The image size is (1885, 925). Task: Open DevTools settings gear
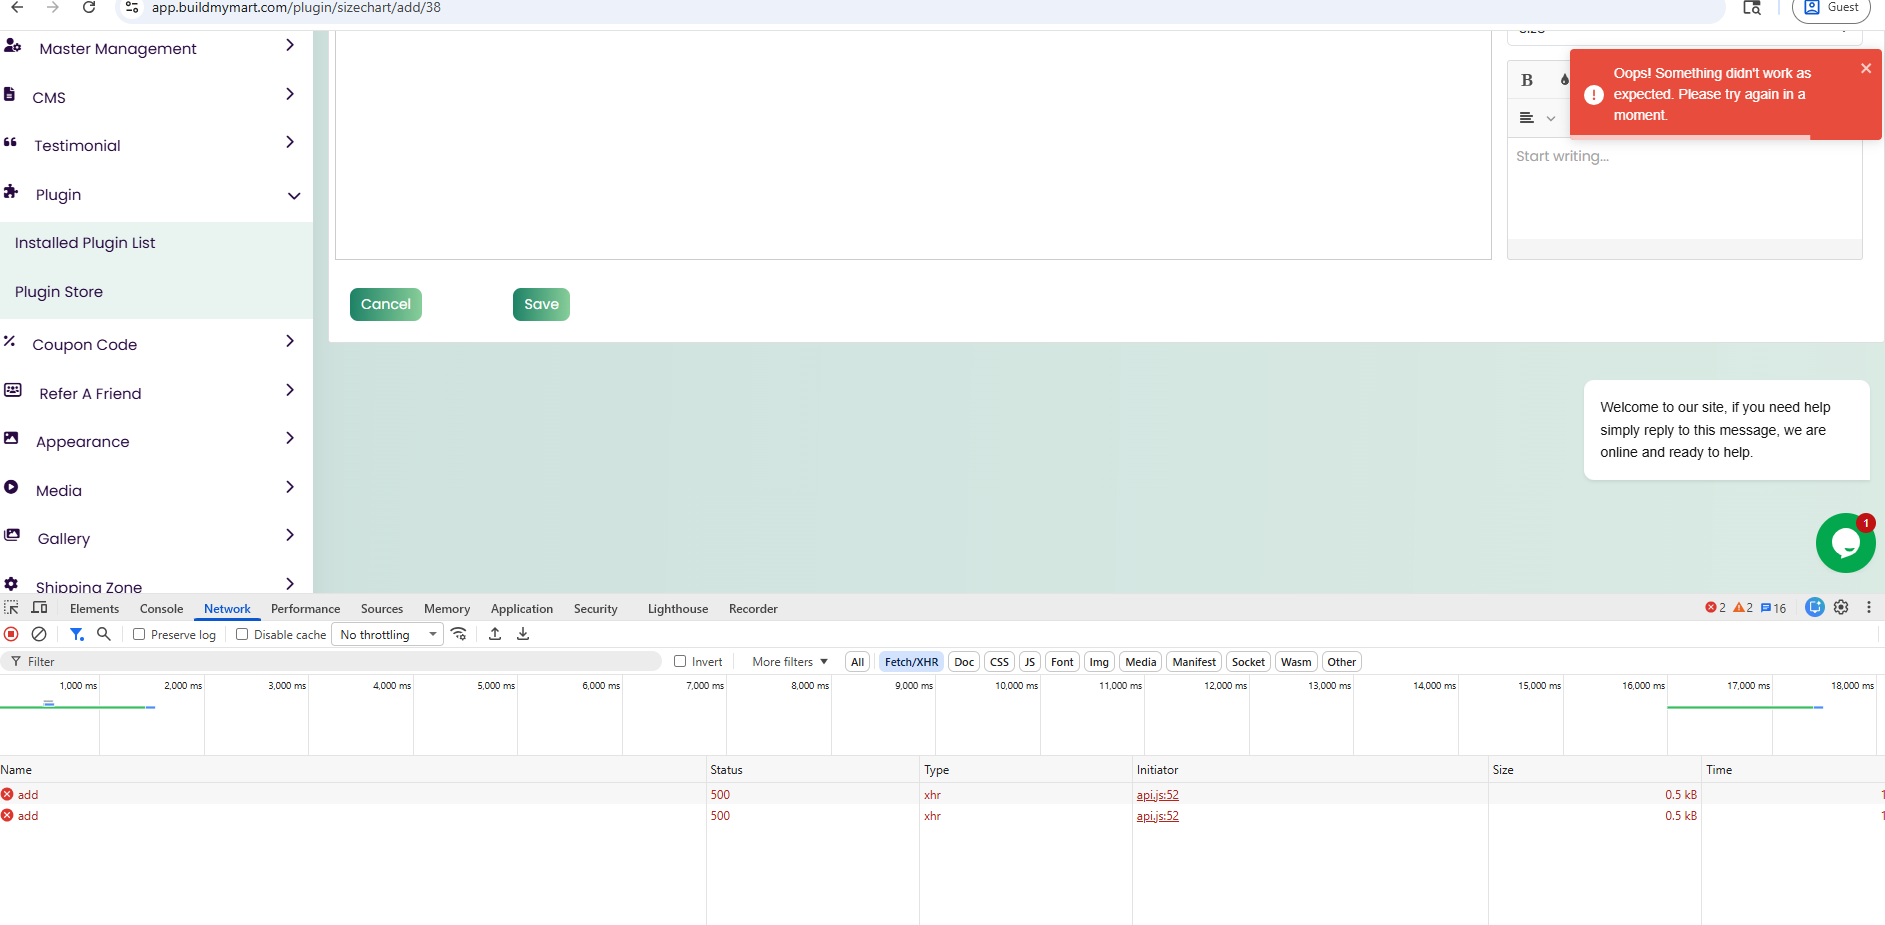(1841, 607)
